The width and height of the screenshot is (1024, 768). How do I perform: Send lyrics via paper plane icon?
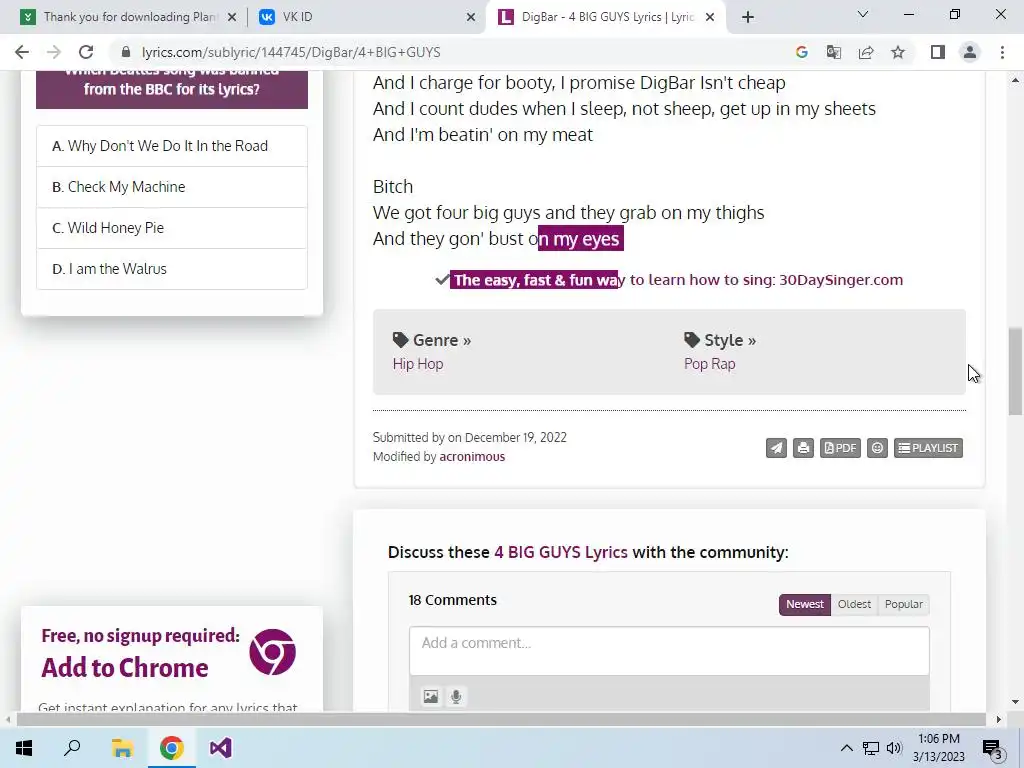click(776, 448)
